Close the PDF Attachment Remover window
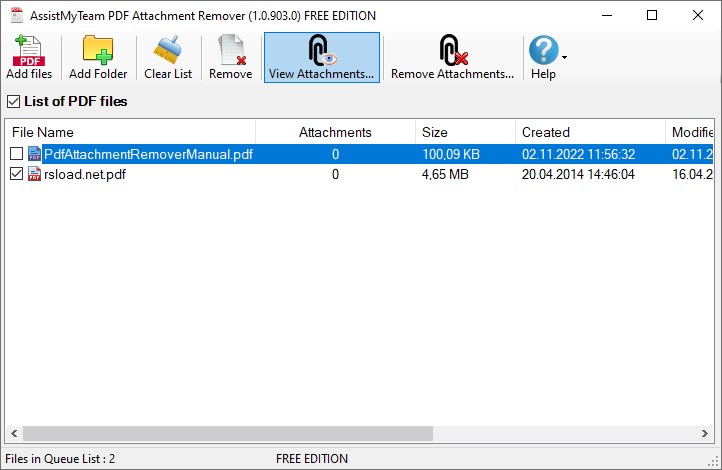Viewport: 722px width, 470px height. 698,15
